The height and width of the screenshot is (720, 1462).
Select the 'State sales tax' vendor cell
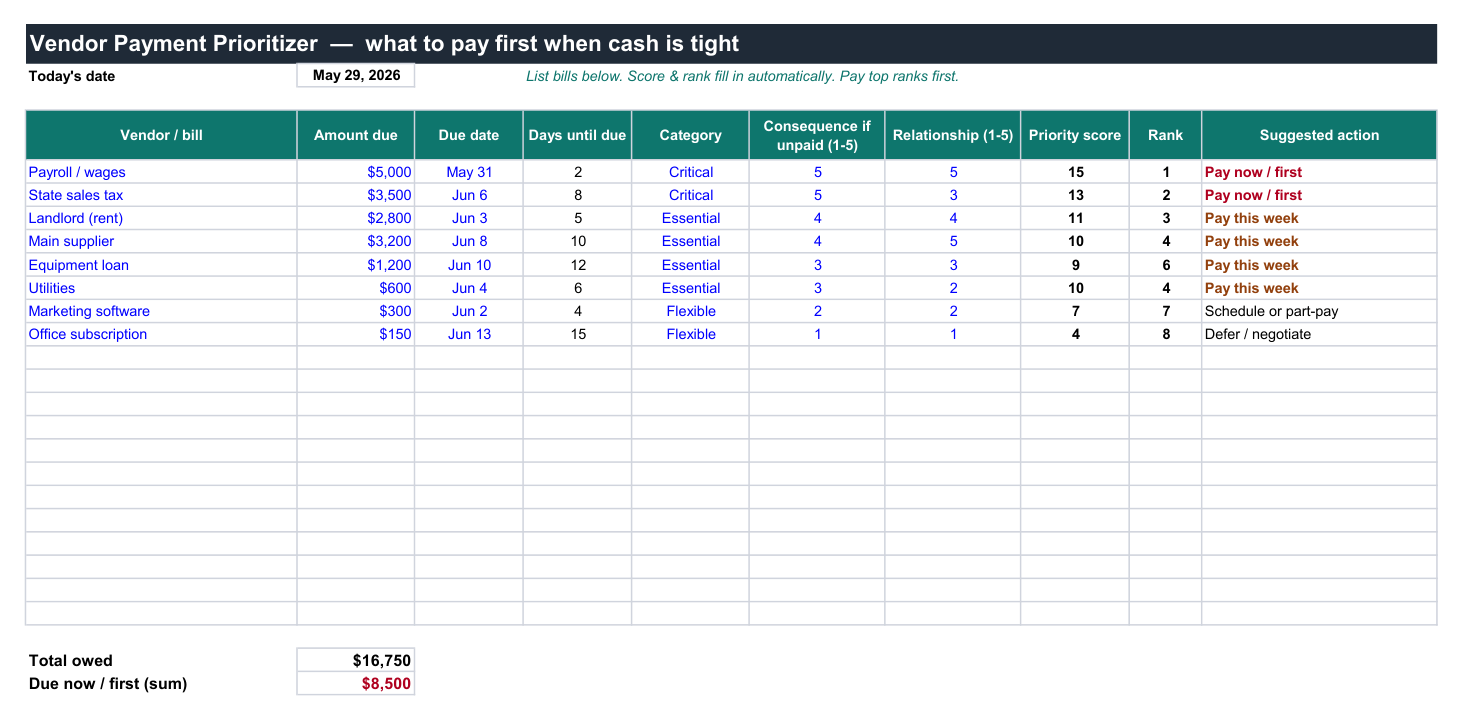tap(161, 195)
